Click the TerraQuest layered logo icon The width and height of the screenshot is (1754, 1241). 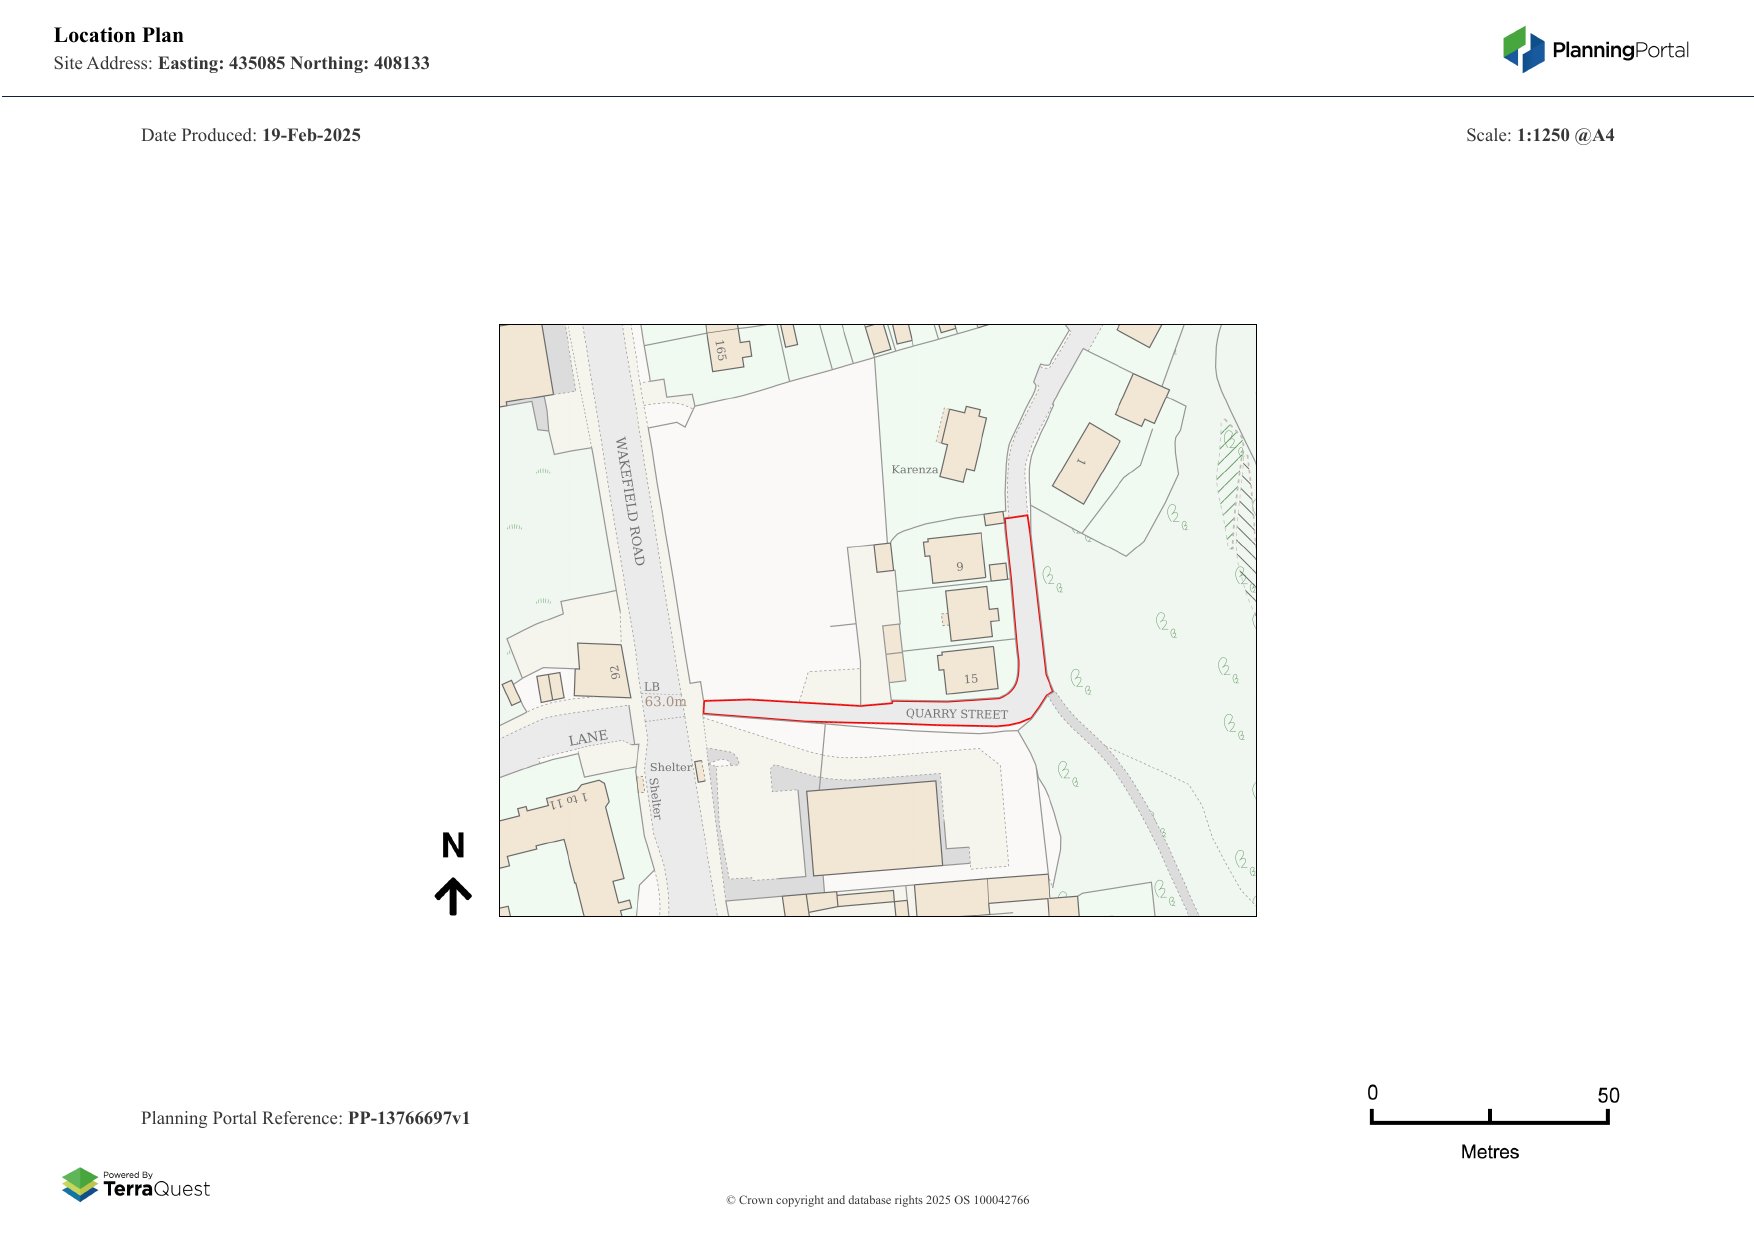point(80,1184)
